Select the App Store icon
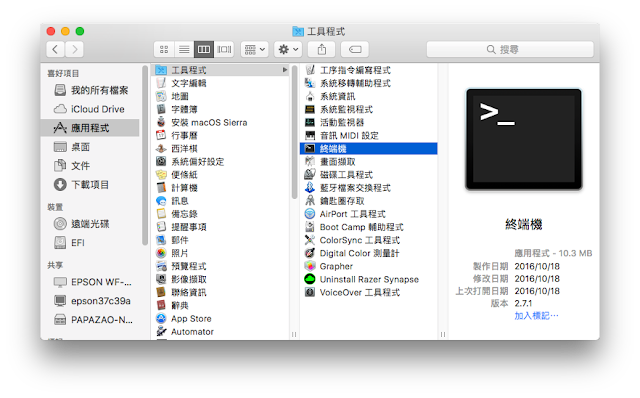The height and width of the screenshot is (398, 640). [x=161, y=318]
